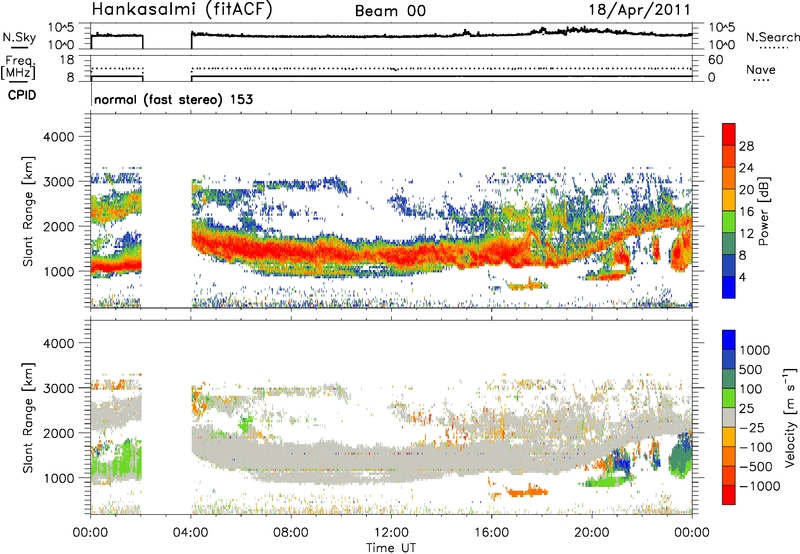Image resolution: width=800 pixels, height=554 pixels.
Task: Click the 1000 tick on the power panel
Action: (x=58, y=271)
